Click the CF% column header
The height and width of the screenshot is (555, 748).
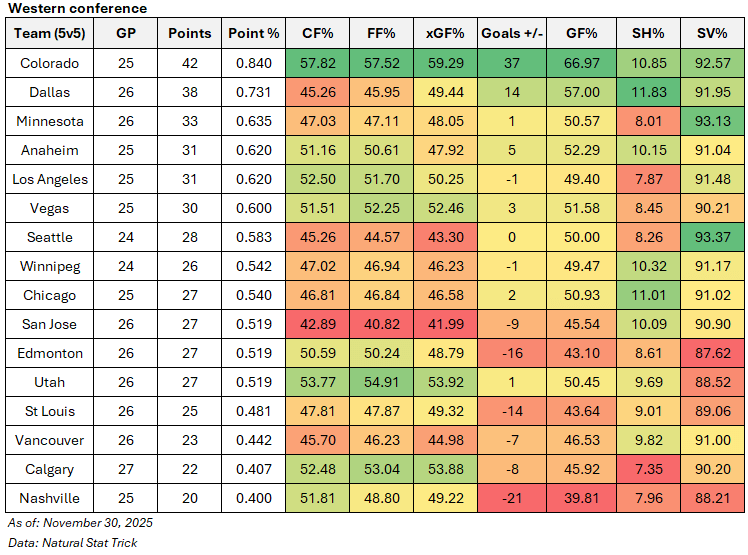318,33
